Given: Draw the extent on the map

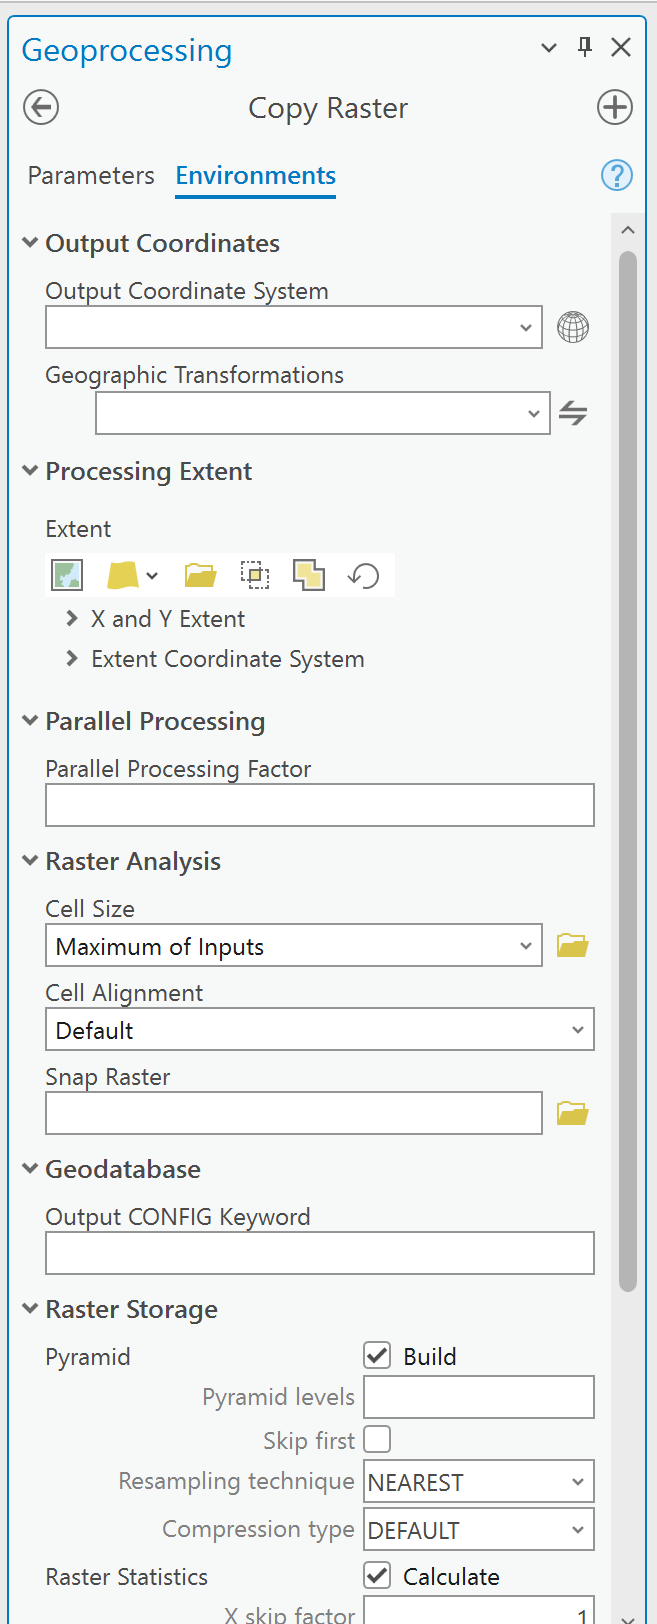Looking at the screenshot, I should (x=255, y=574).
